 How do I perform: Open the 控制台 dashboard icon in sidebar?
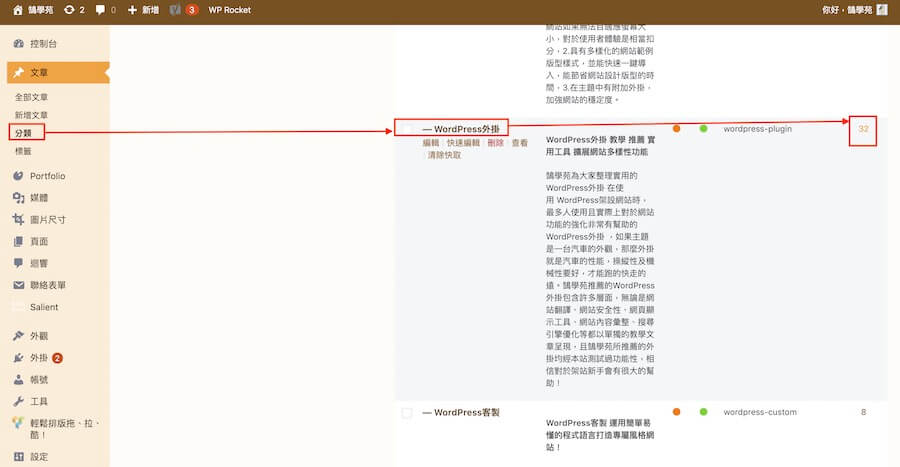click(x=19, y=44)
